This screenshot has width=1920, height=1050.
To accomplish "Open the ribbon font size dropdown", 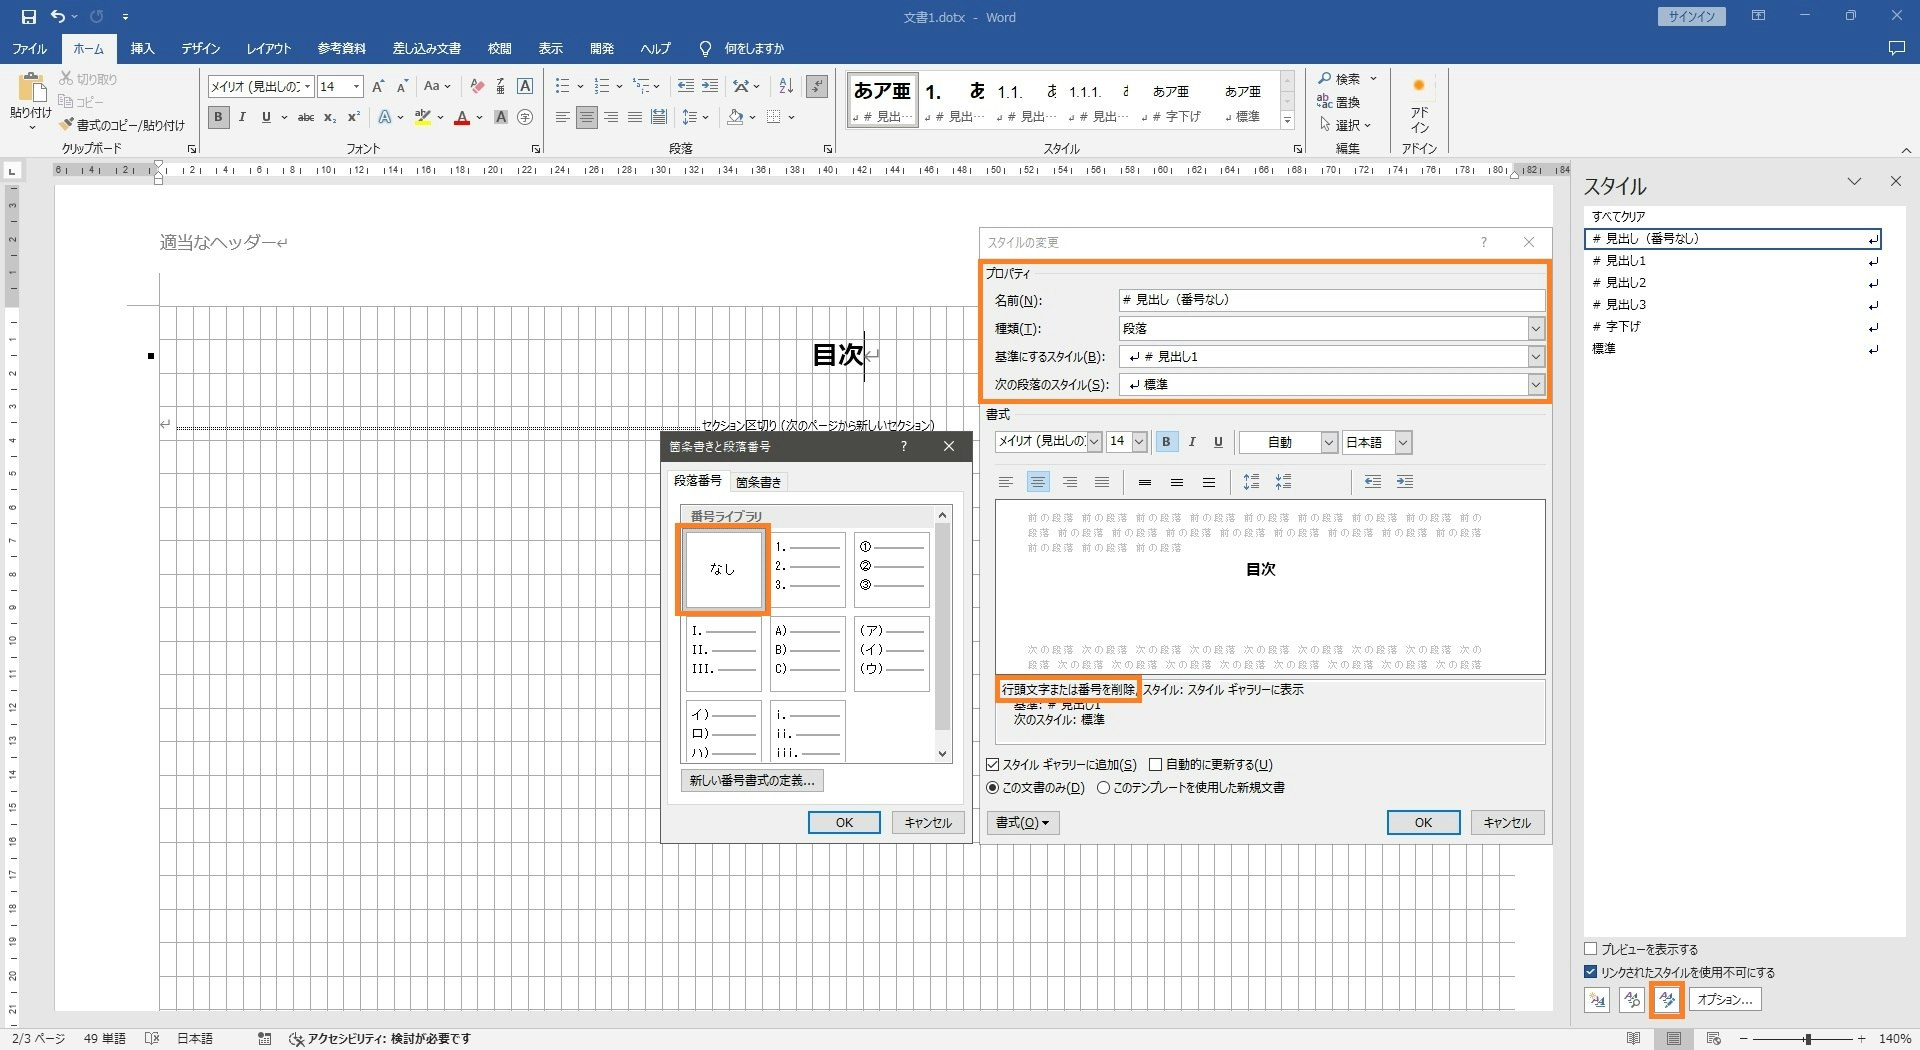I will [x=356, y=87].
